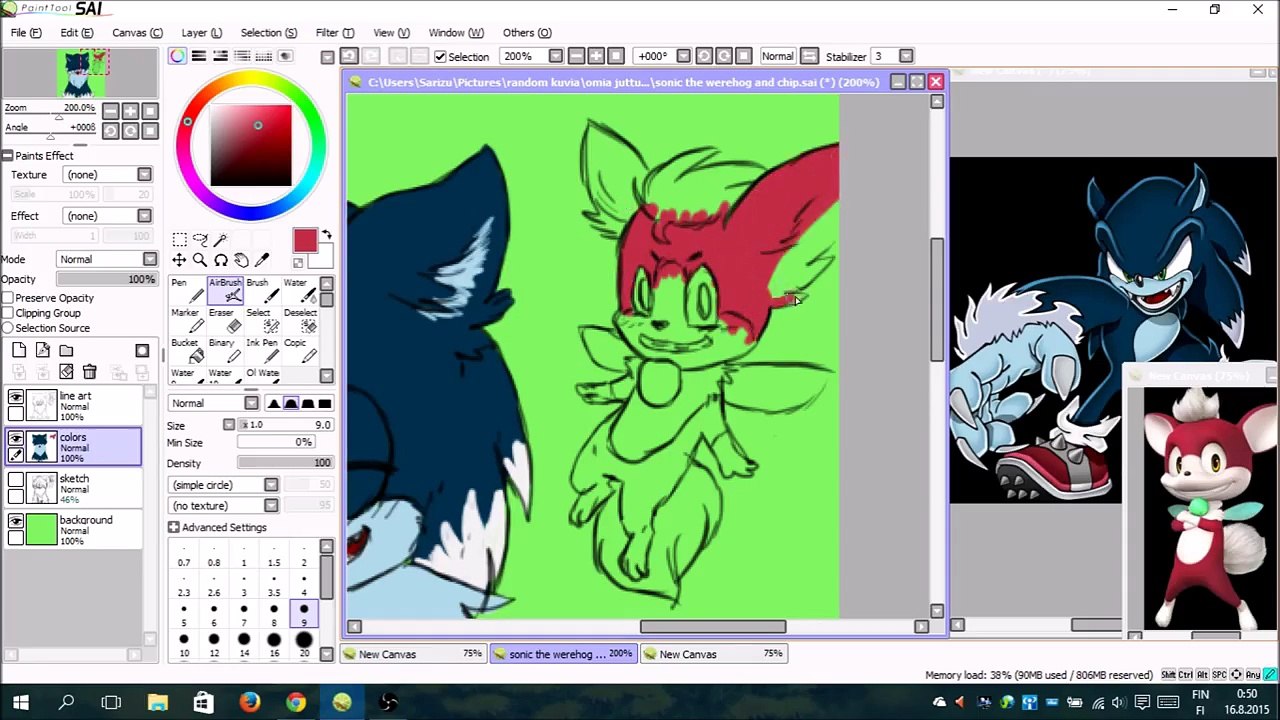Activate the eyedropper color picker tool
Screen dimensions: 1280x720
tap(262, 260)
